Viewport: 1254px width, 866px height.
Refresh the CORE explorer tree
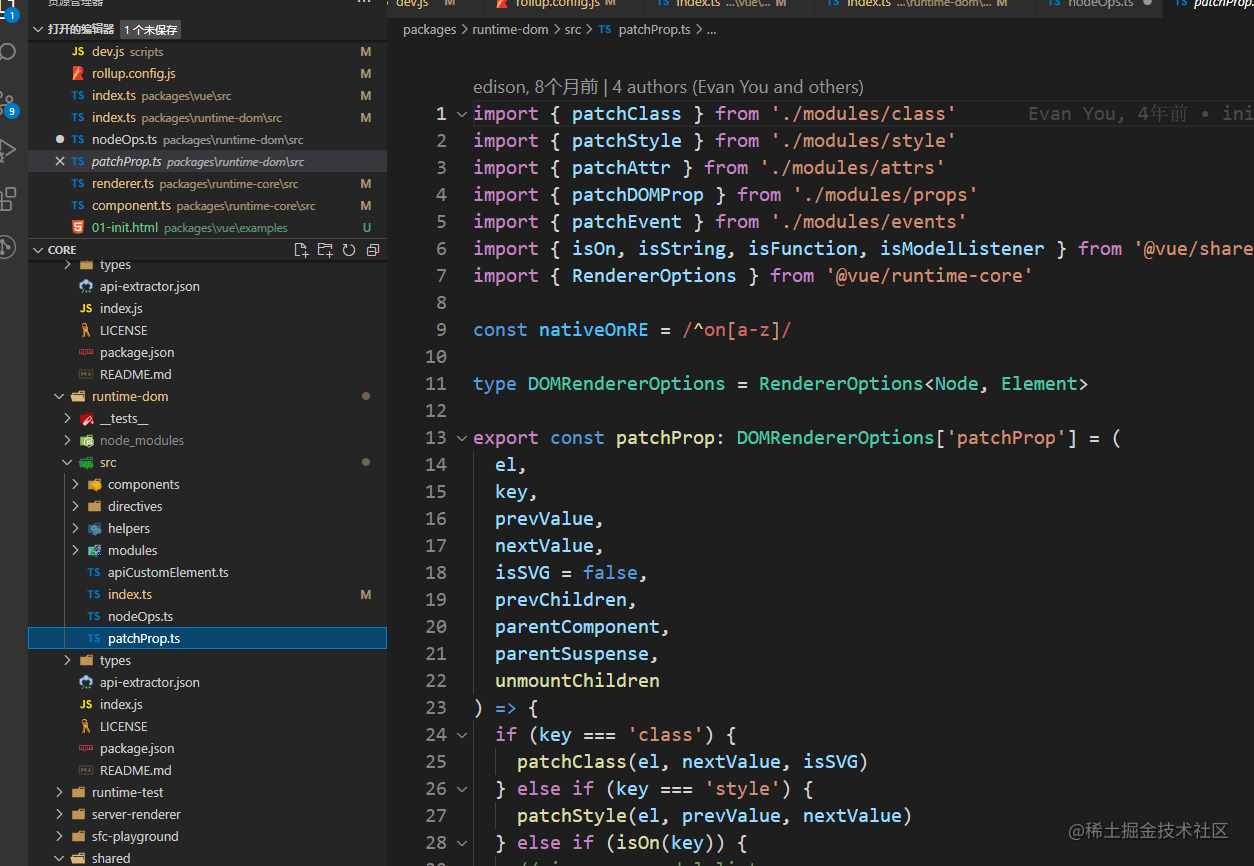pos(349,250)
